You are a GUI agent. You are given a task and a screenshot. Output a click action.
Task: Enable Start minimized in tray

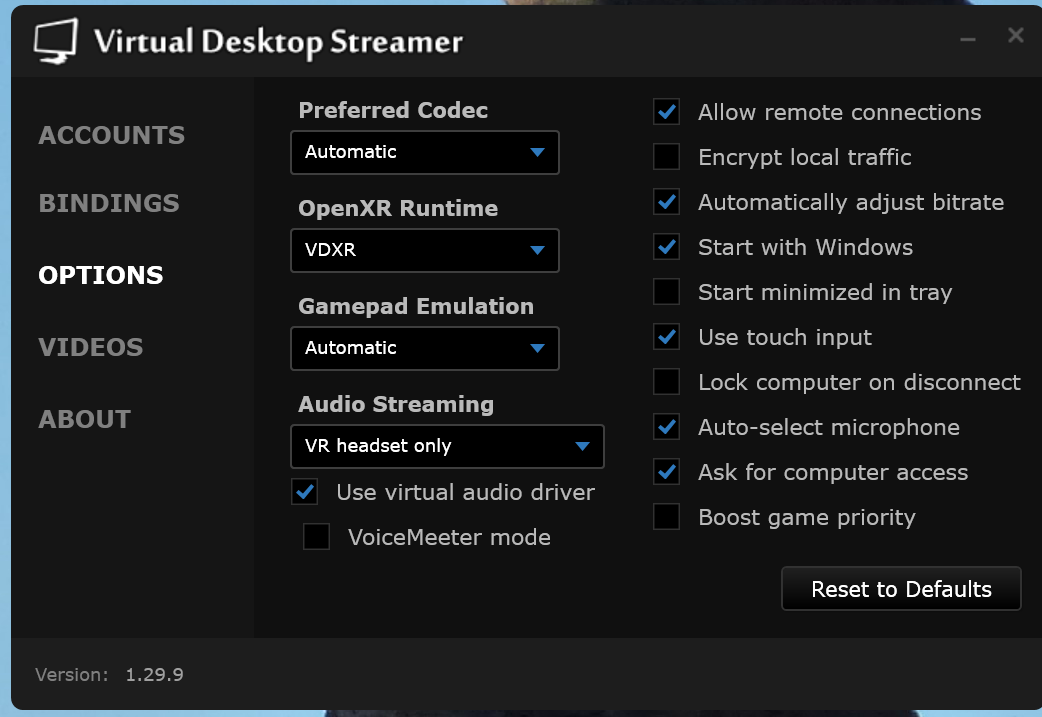click(667, 292)
